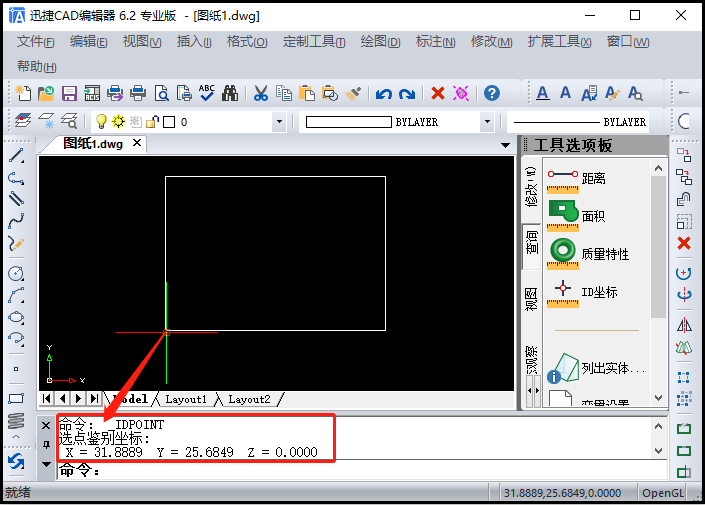Click the blue Help question mark icon
Viewport: 705px width, 505px height.
(492, 94)
